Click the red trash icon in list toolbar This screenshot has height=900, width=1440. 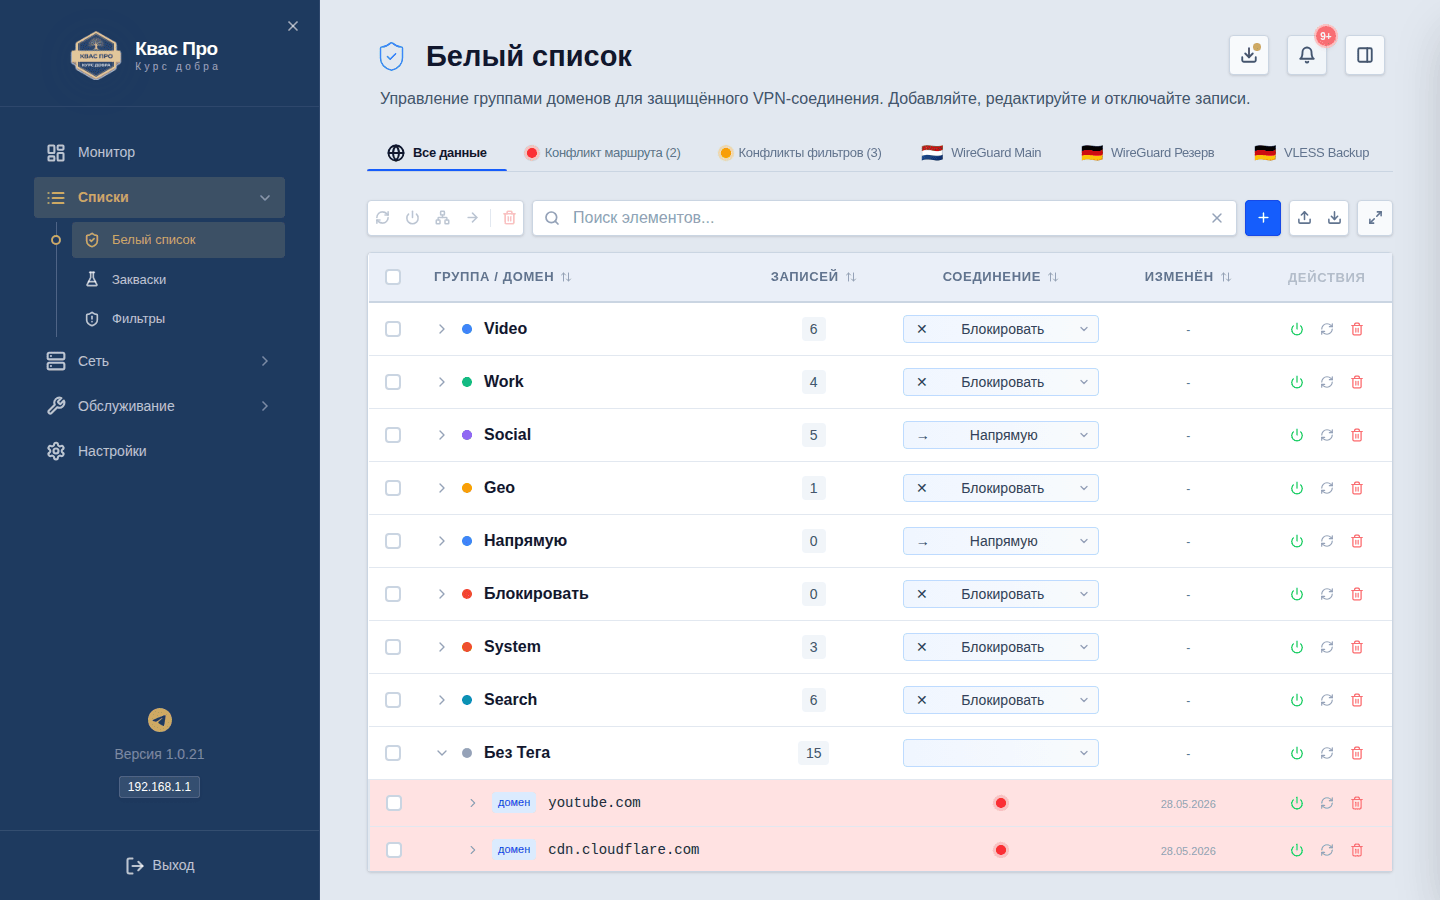pos(509,218)
